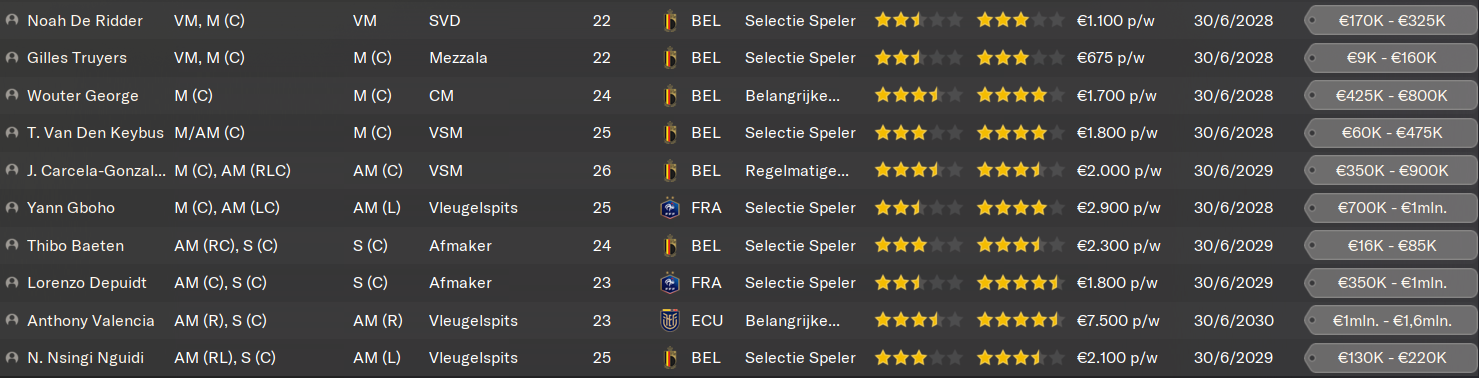Click Yann Gboho's France flag icon
The width and height of the screenshot is (1479, 378).
tap(669, 208)
